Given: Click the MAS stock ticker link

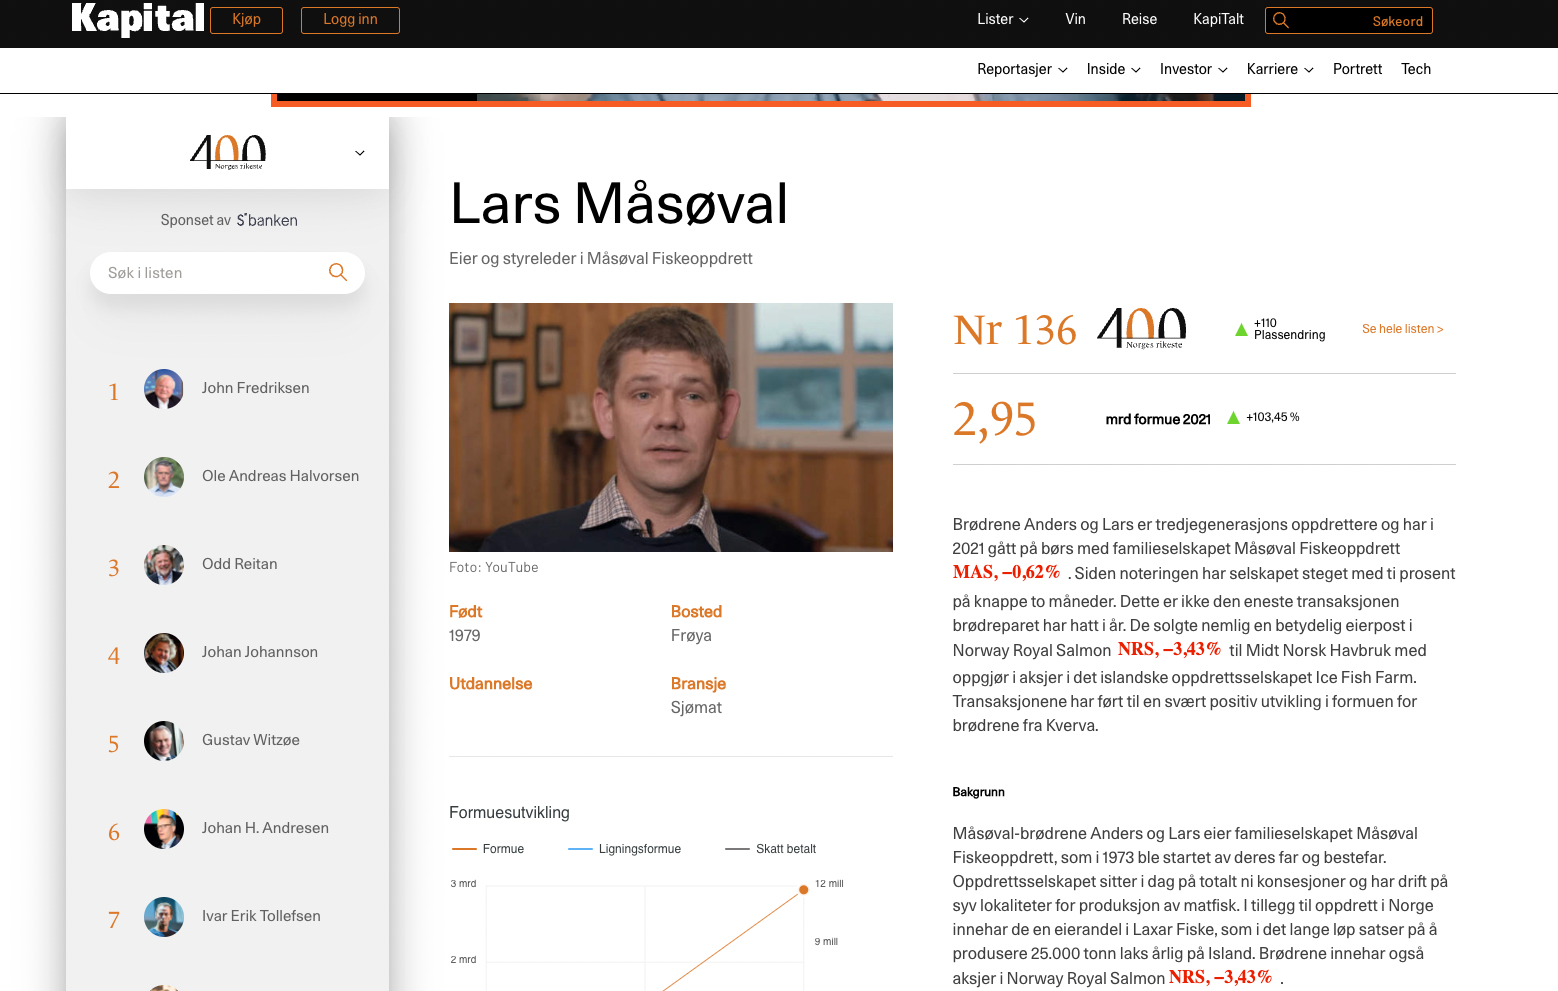Looking at the screenshot, I should click(x=1006, y=572).
